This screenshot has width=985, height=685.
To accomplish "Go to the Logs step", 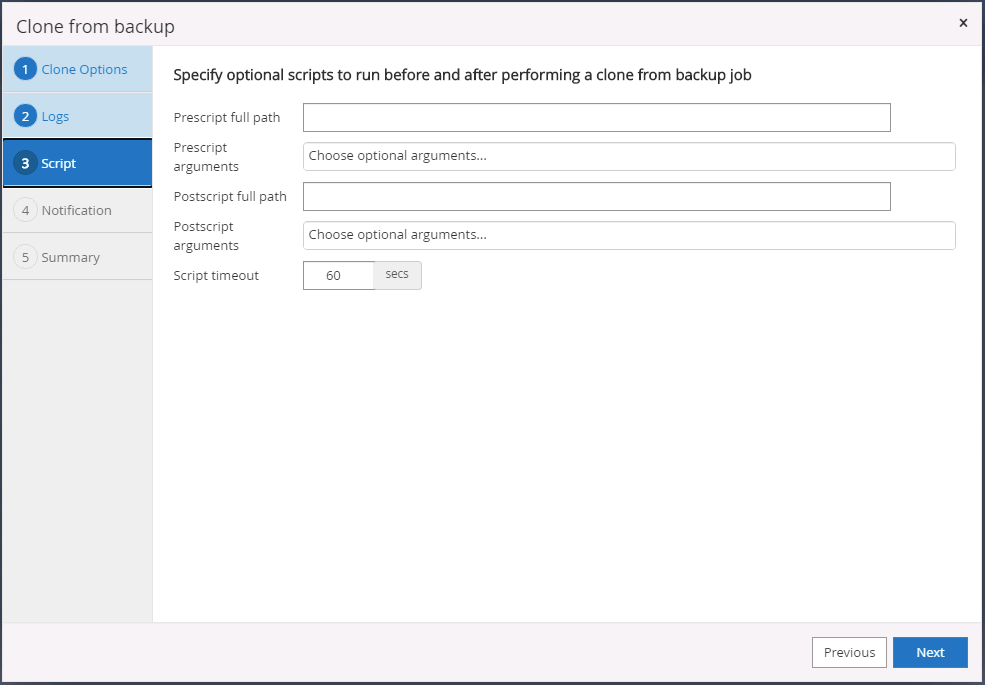I will pos(55,116).
